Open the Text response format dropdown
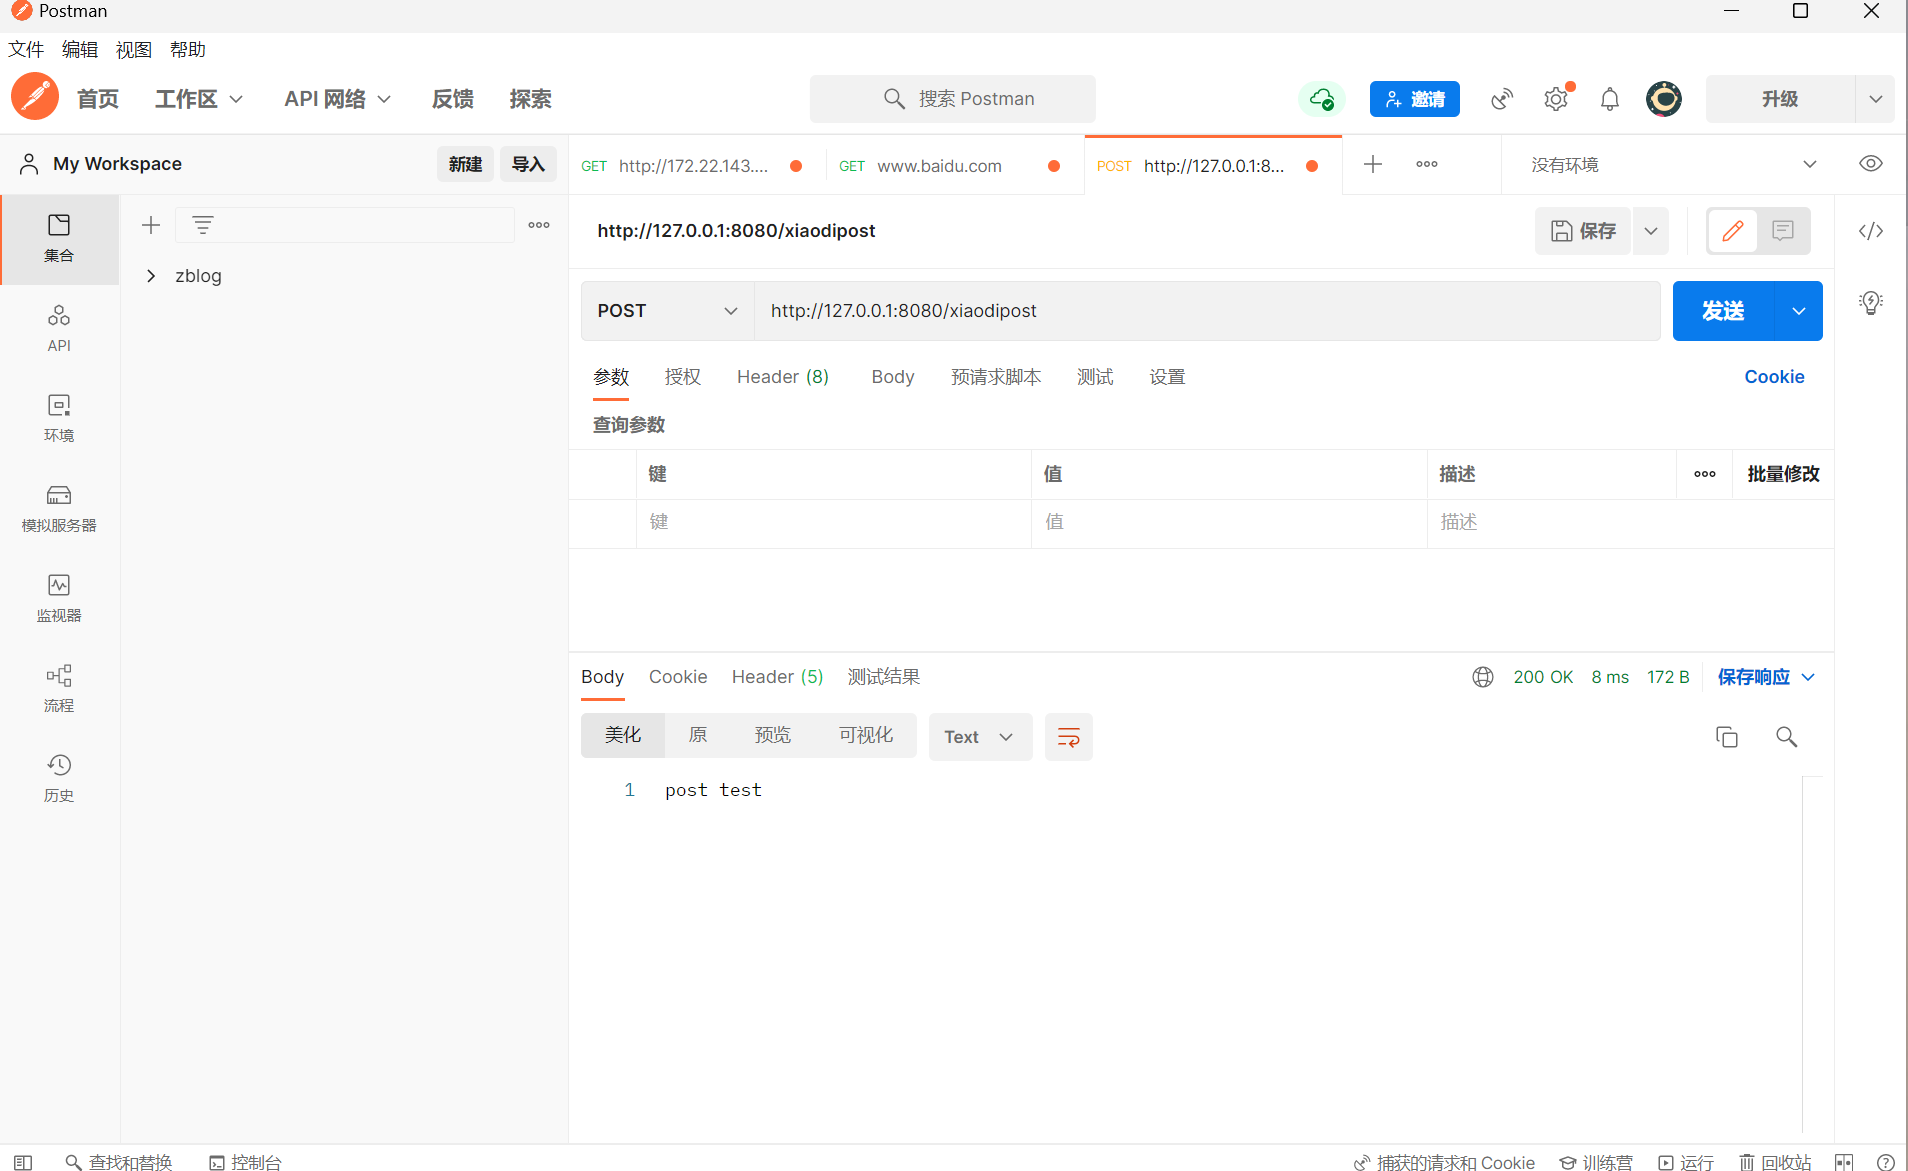This screenshot has height=1171, width=1908. pyautogui.click(x=980, y=737)
